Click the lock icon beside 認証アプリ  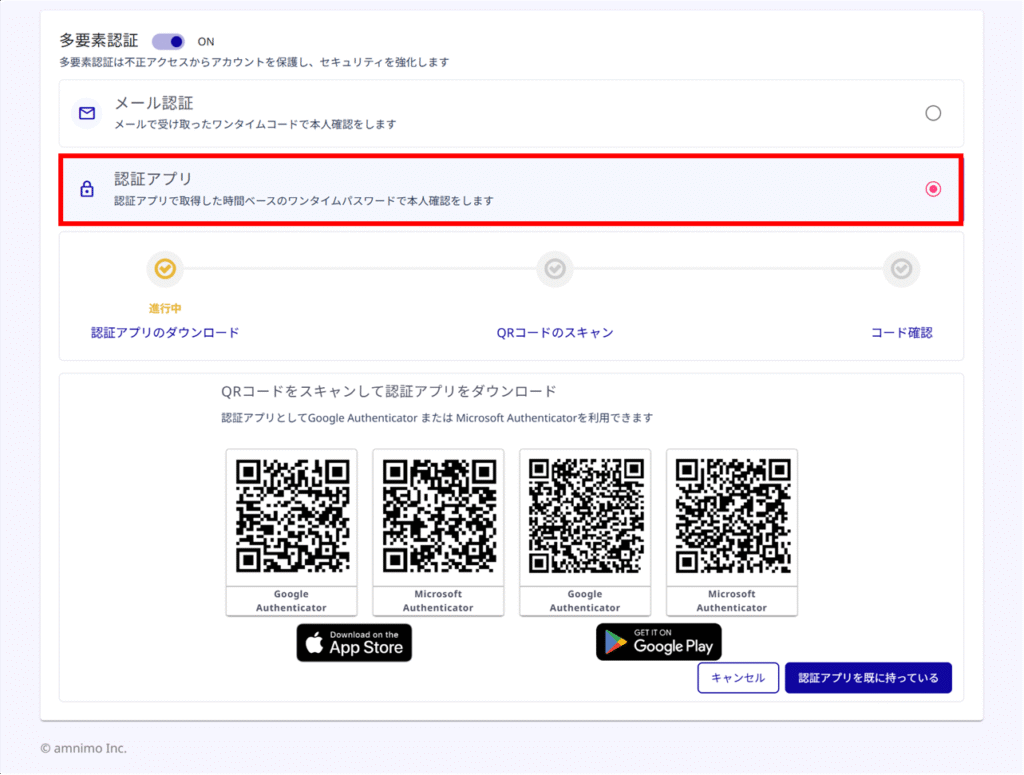87,189
